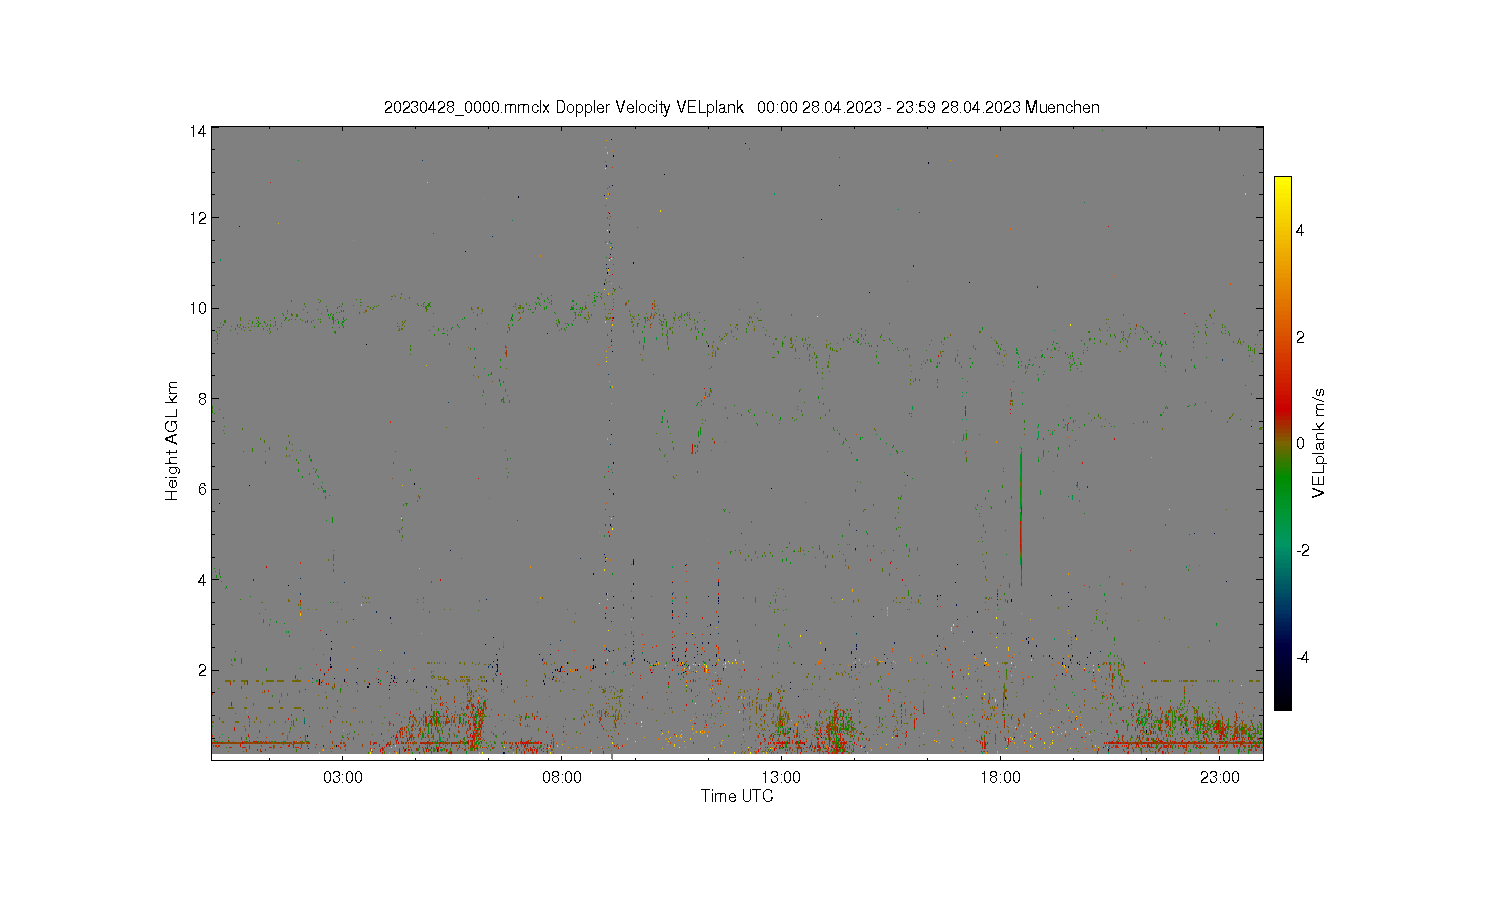This screenshot has width=1500, height=900.
Task: Click the 'Height AGL km' y-axis label
Action: pos(172,441)
